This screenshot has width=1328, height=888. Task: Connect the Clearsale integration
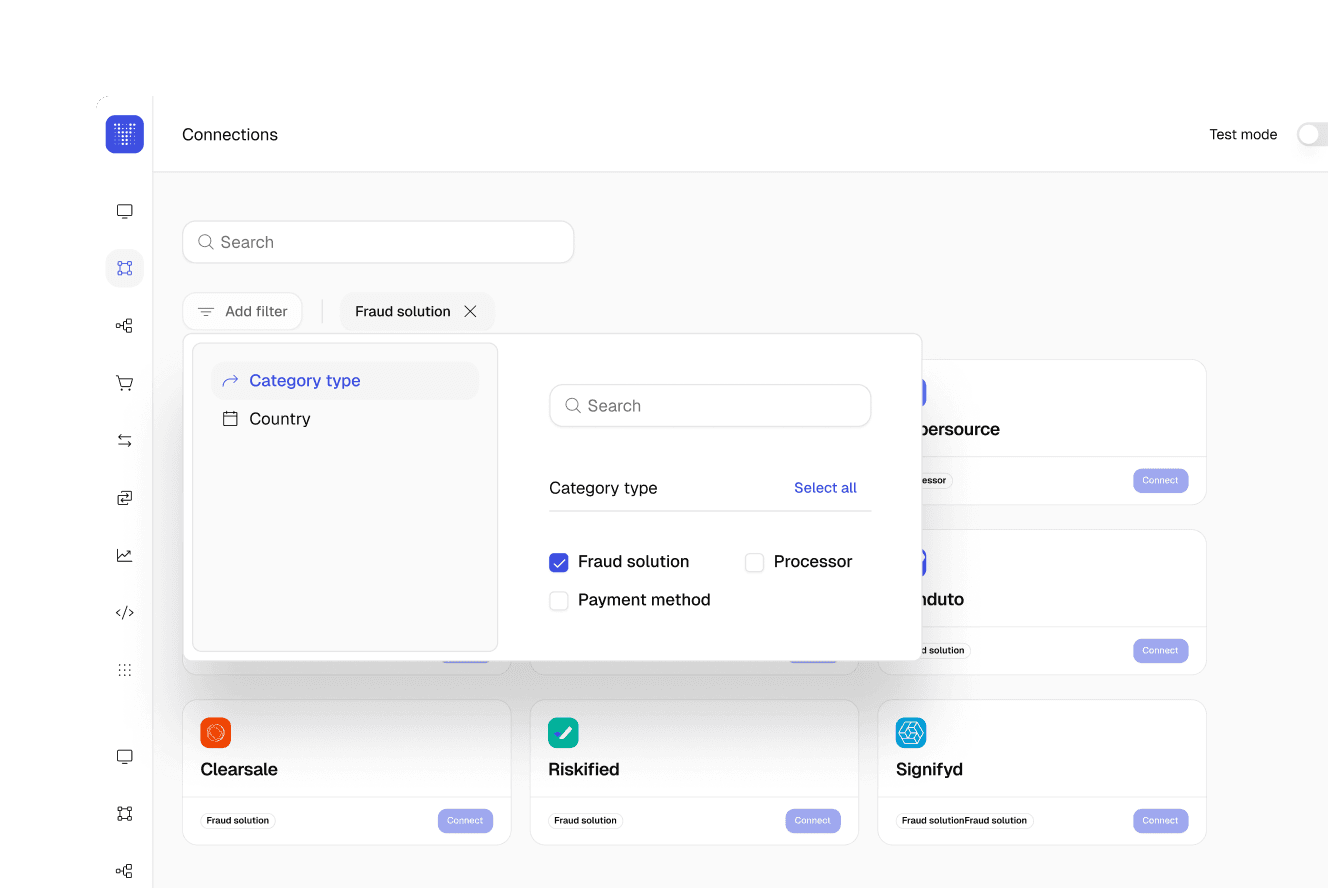(465, 820)
